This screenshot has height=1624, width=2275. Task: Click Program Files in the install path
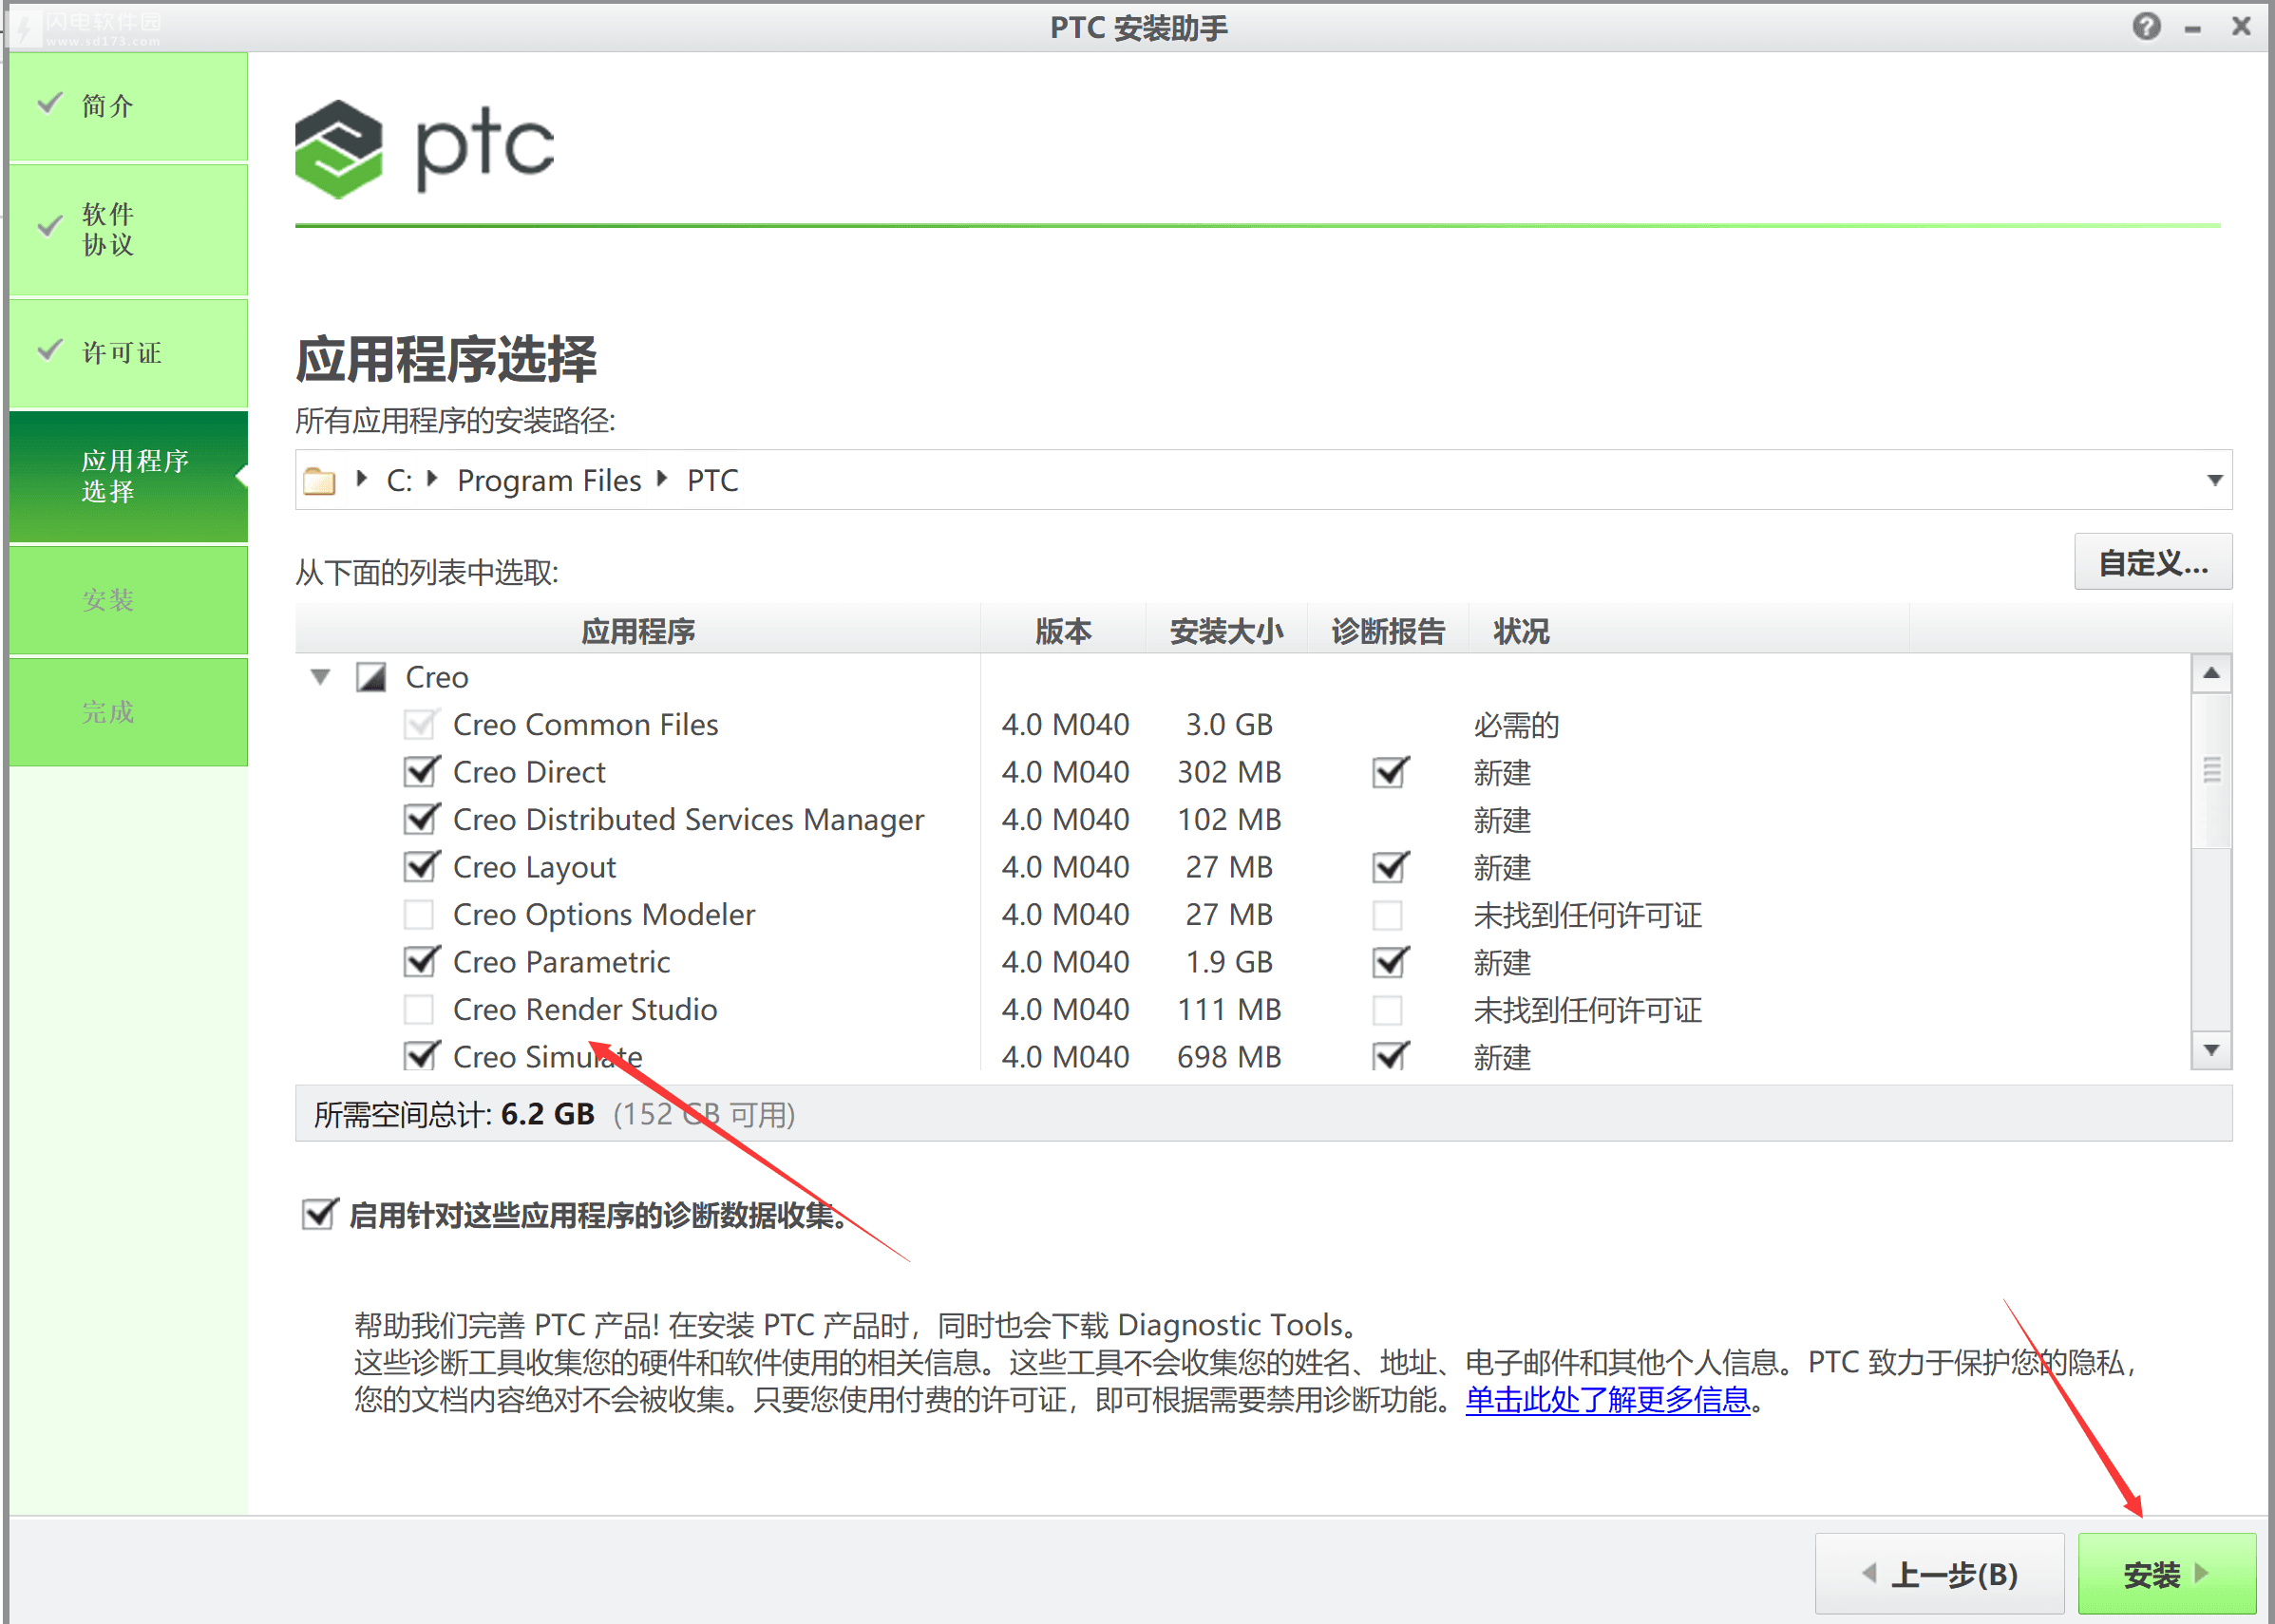[x=549, y=481]
